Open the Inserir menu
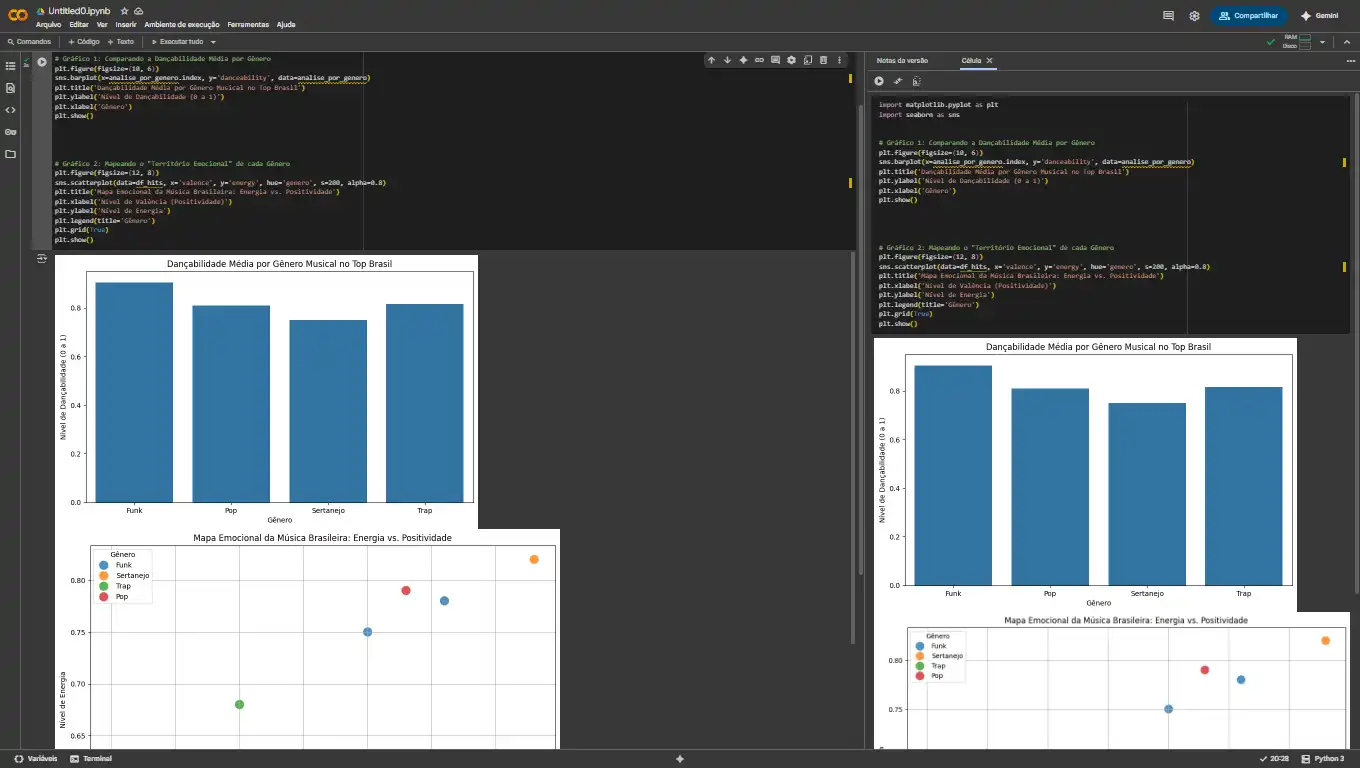 tap(126, 24)
